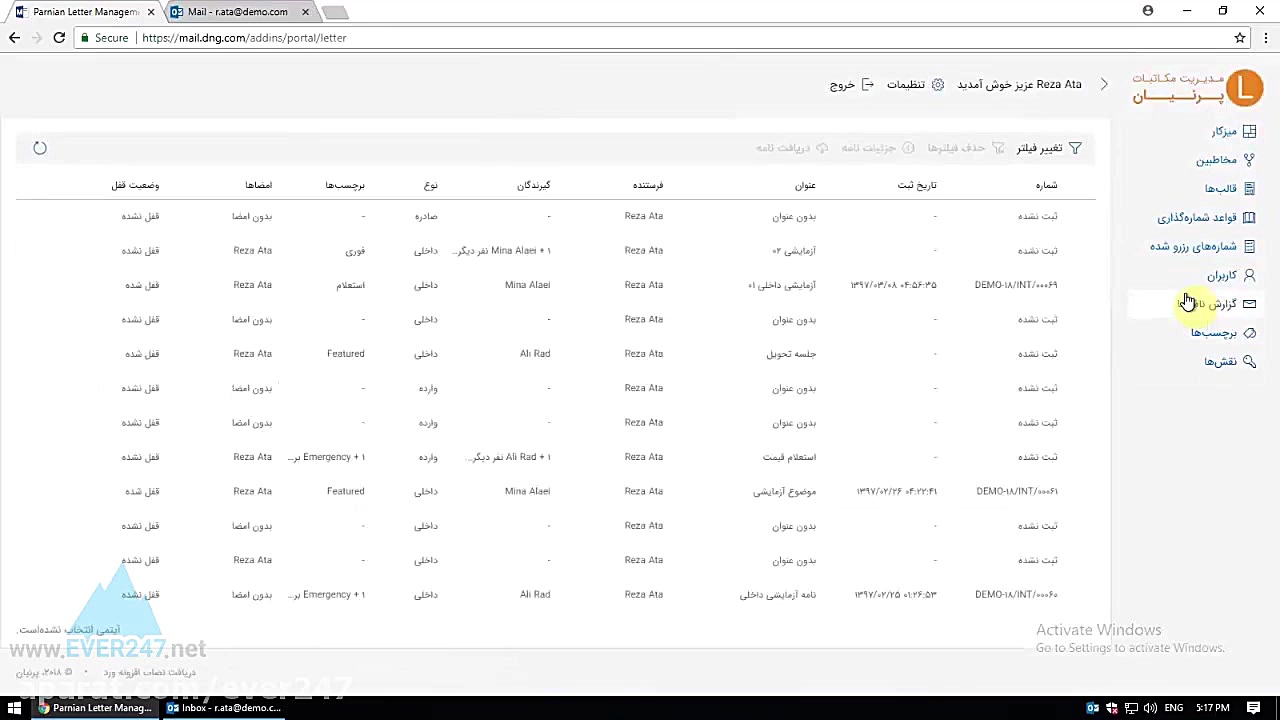Screen dimensions: 1280x720
Task: Go back with the browser back arrow
Action: click(x=14, y=38)
